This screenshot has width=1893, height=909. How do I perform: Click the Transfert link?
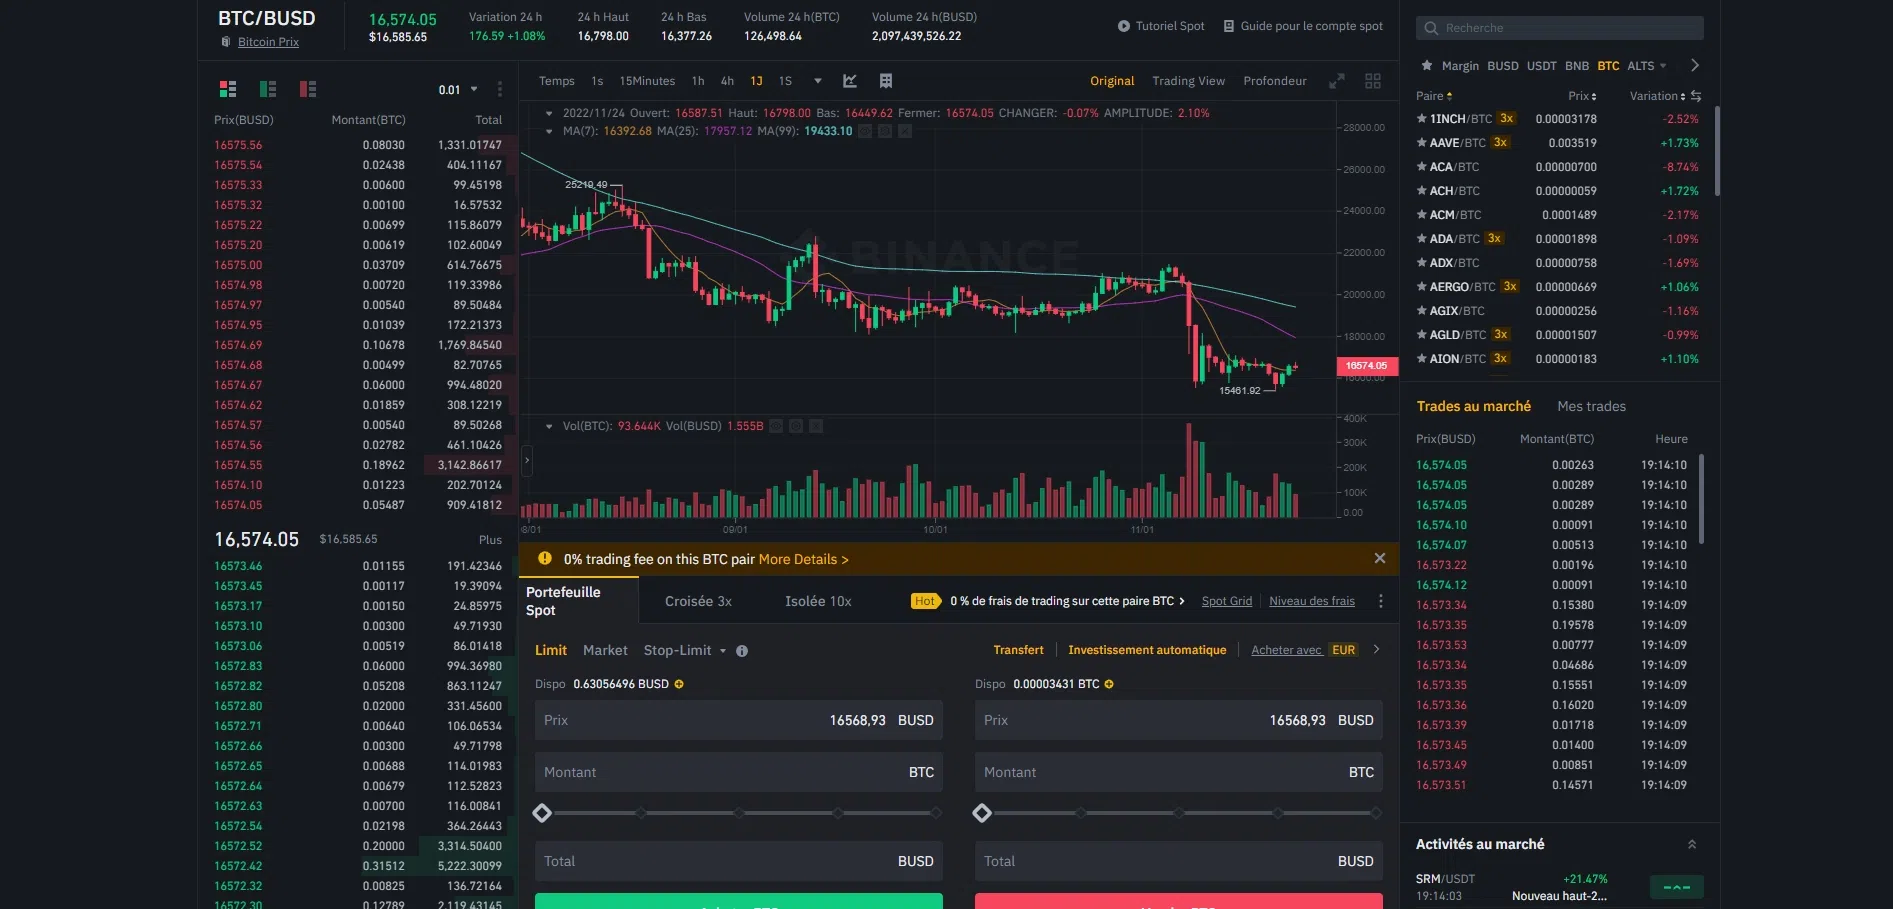[x=1018, y=650]
